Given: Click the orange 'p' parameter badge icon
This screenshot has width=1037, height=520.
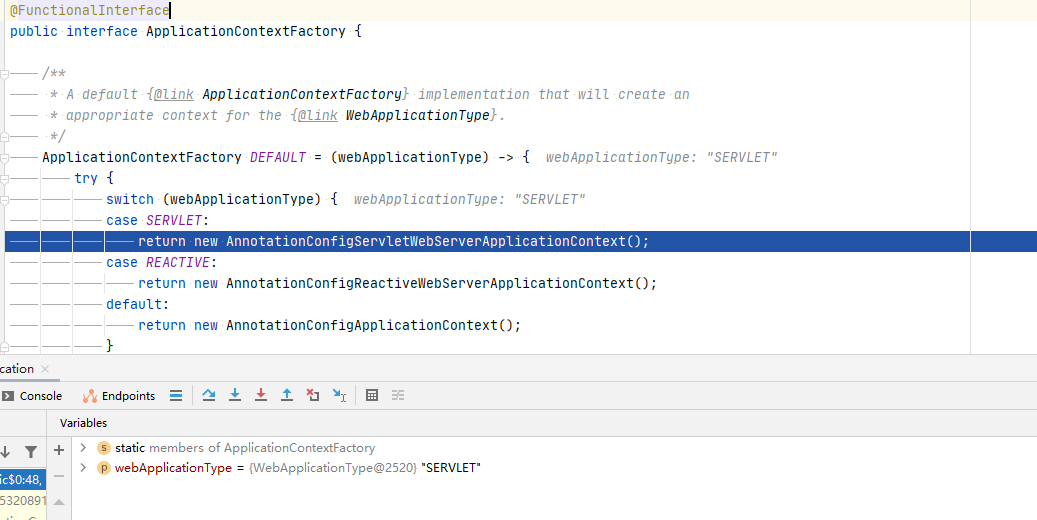Looking at the screenshot, I should 104,468.
